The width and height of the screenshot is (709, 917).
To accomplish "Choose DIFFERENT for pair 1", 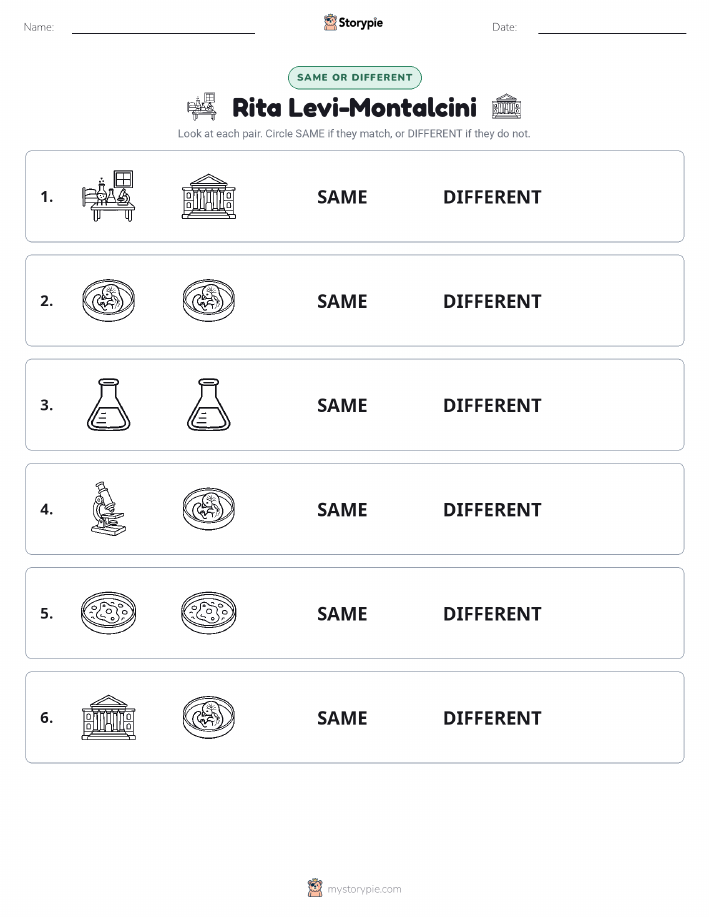I will [x=492, y=197].
